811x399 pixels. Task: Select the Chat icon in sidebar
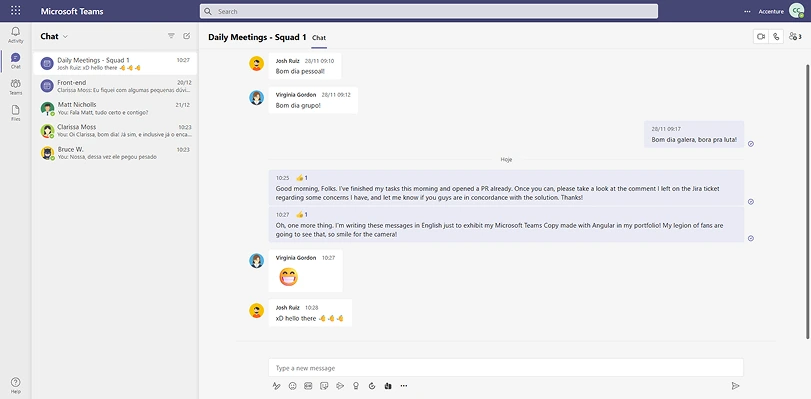click(16, 61)
